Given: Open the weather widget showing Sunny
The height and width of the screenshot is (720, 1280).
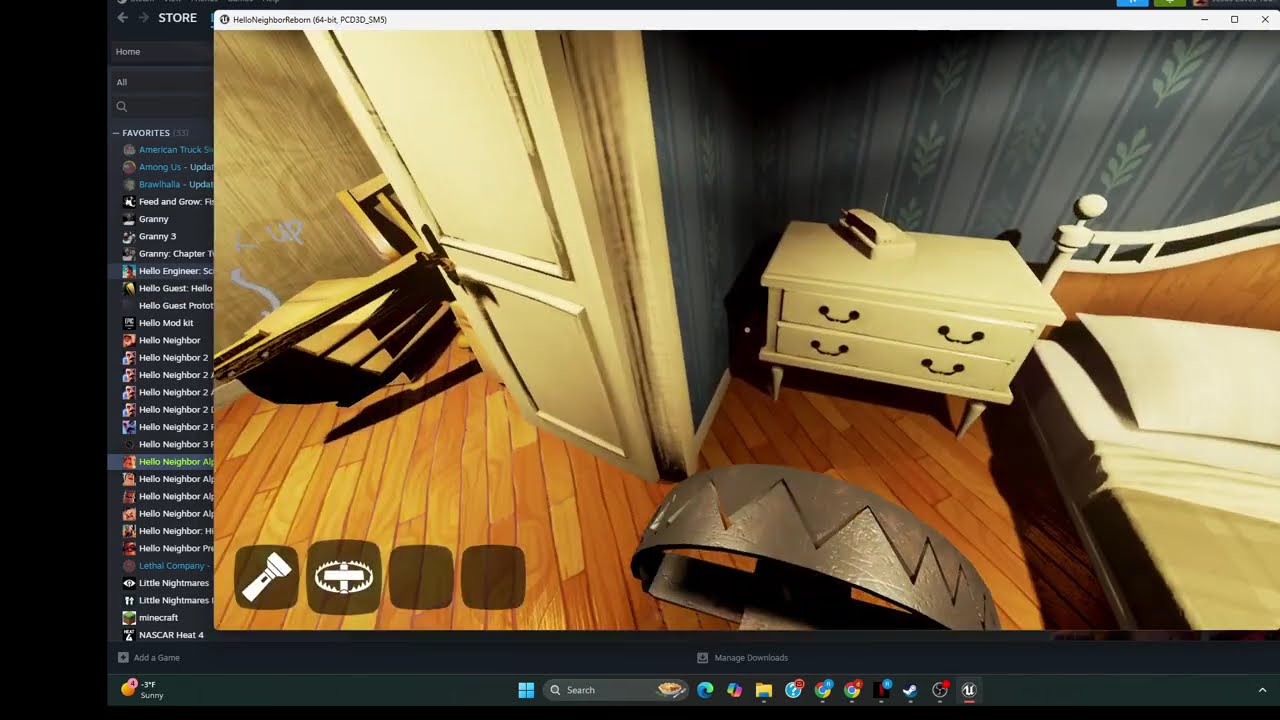Looking at the screenshot, I should [142, 690].
